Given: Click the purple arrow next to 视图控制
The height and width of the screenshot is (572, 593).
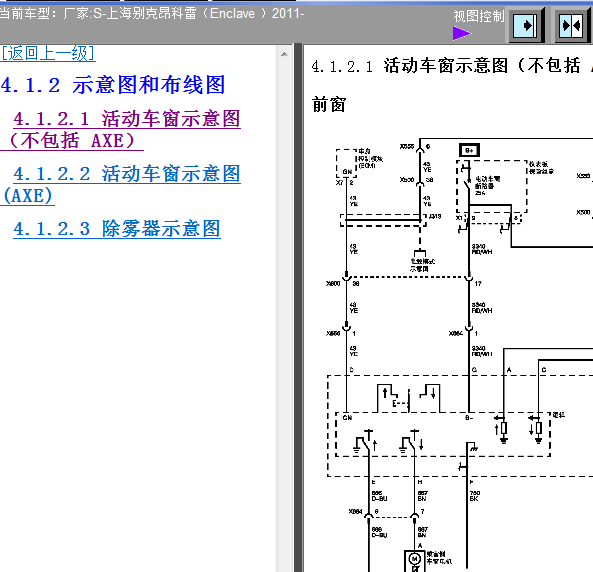Looking at the screenshot, I should pyautogui.click(x=462, y=33).
